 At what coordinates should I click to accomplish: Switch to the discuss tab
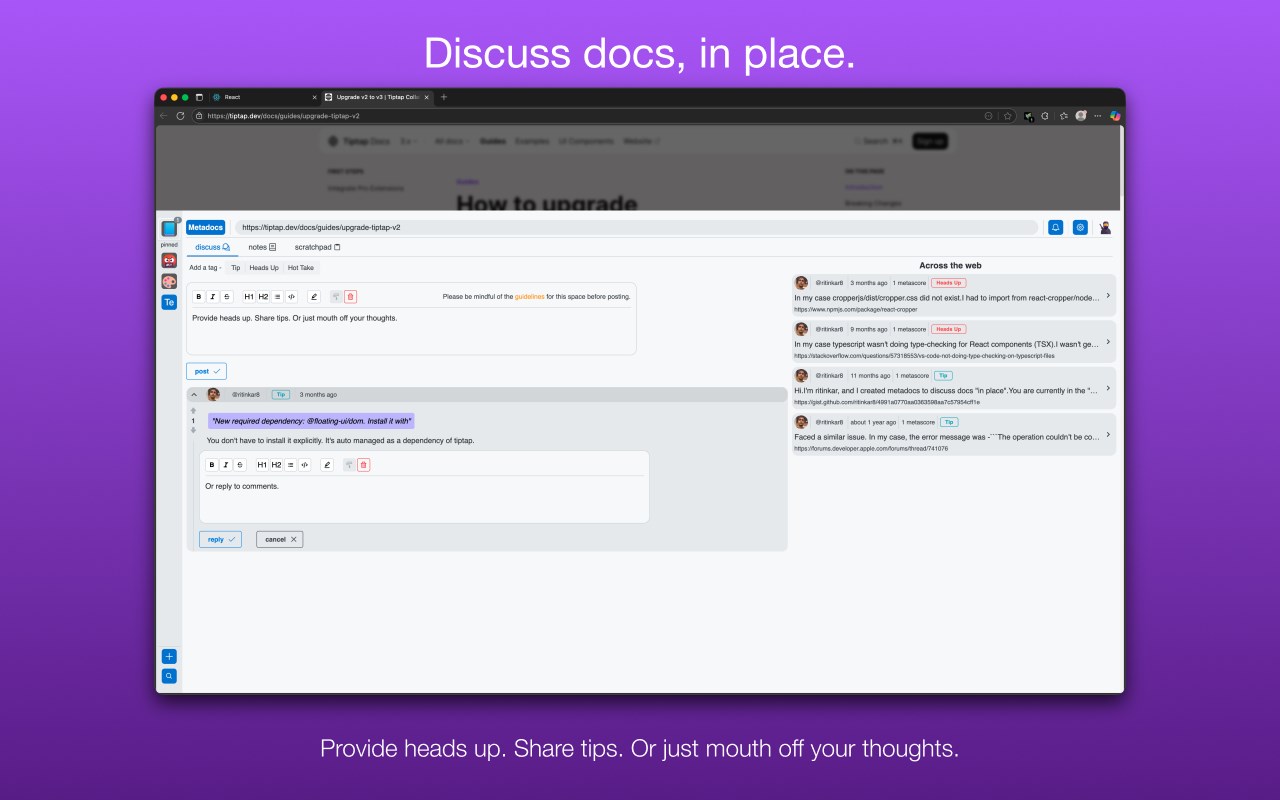(212, 247)
